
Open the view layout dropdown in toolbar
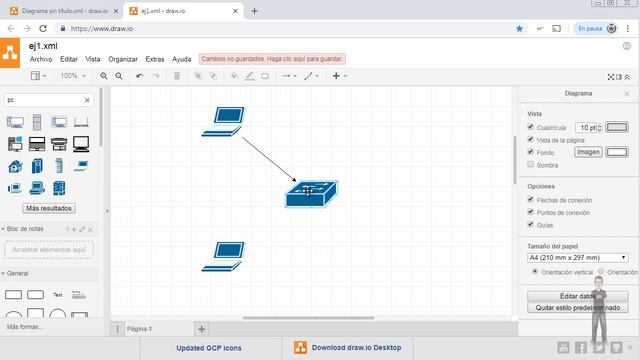coord(38,76)
